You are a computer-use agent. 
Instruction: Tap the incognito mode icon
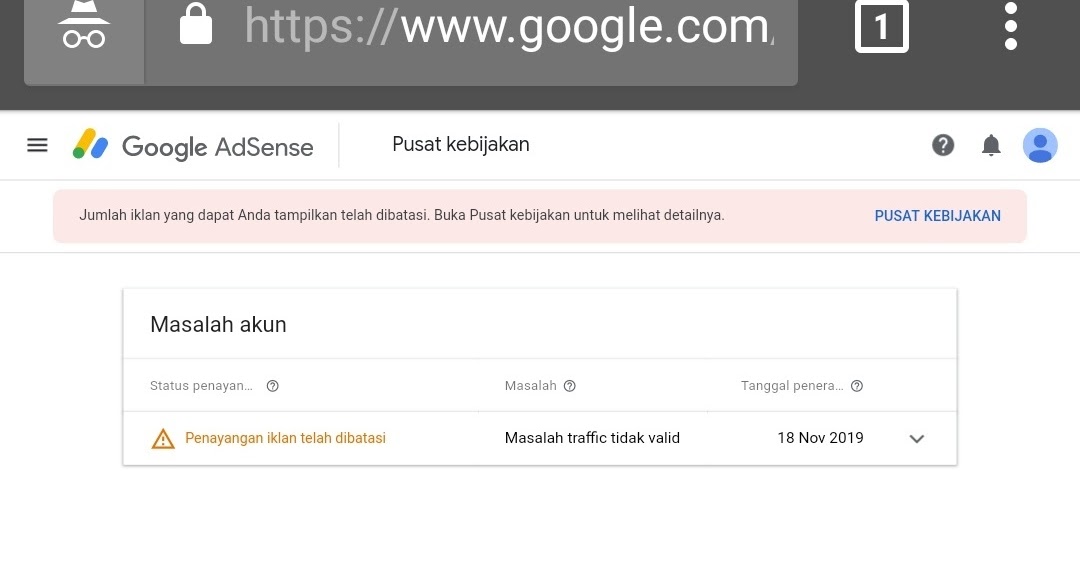click(x=84, y=26)
